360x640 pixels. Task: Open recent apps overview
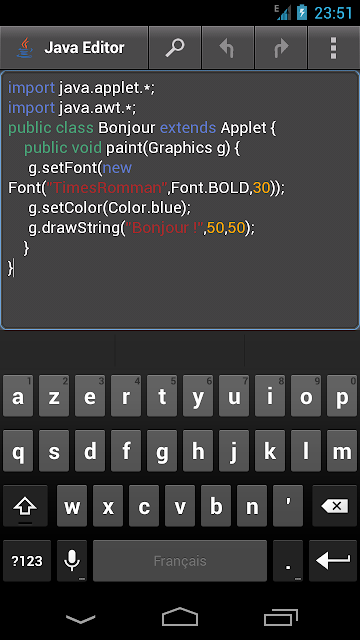[281, 617]
